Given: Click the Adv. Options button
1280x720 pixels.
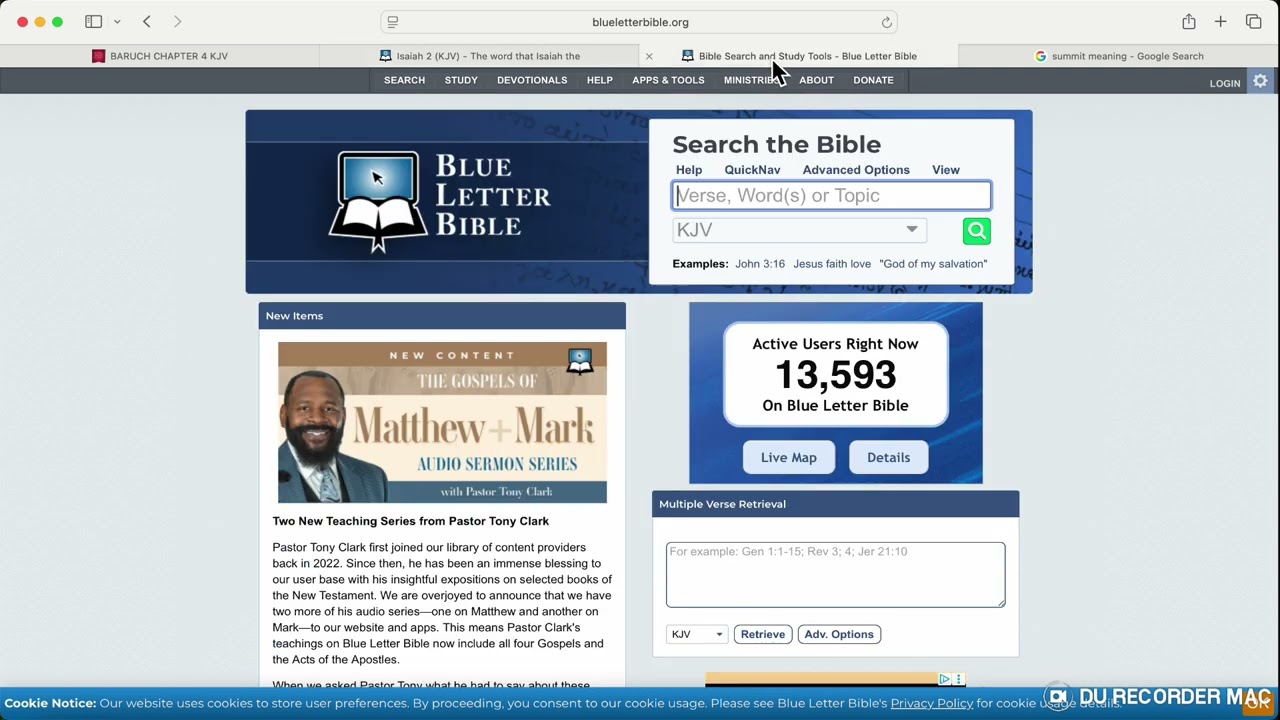Looking at the screenshot, I should pyautogui.click(x=839, y=634).
